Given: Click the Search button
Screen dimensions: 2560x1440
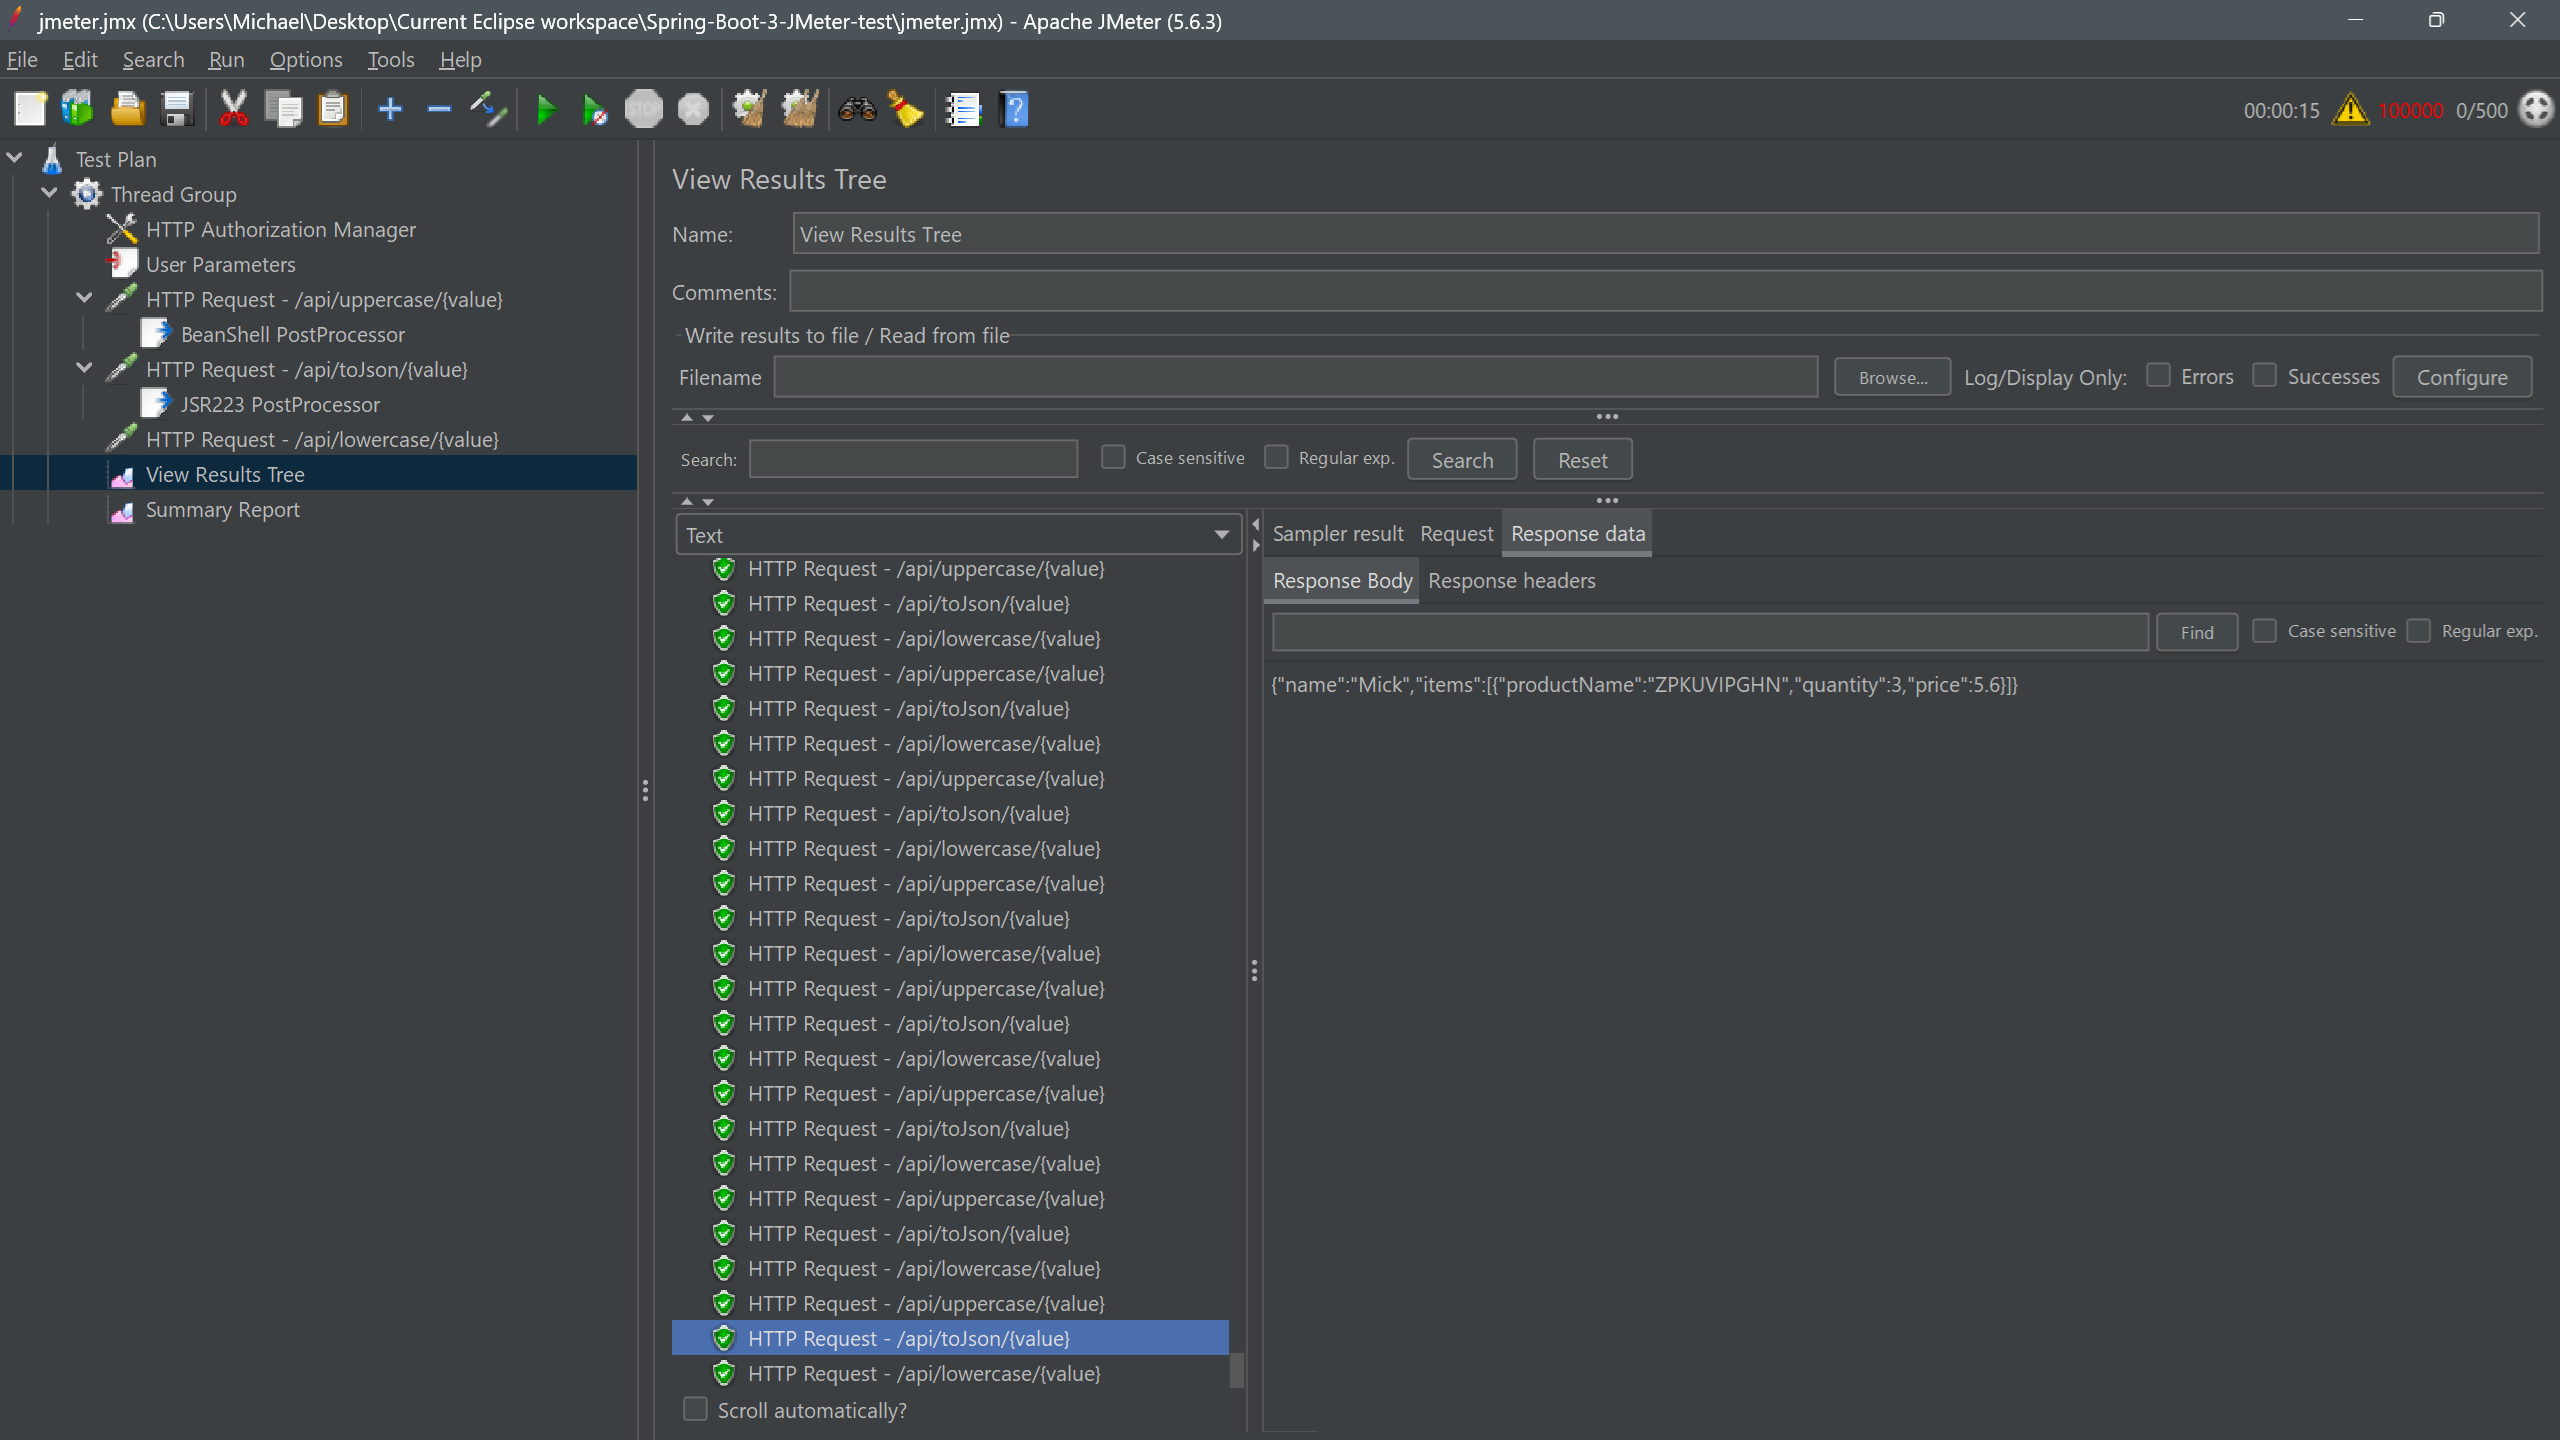Looking at the screenshot, I should click(1462, 460).
